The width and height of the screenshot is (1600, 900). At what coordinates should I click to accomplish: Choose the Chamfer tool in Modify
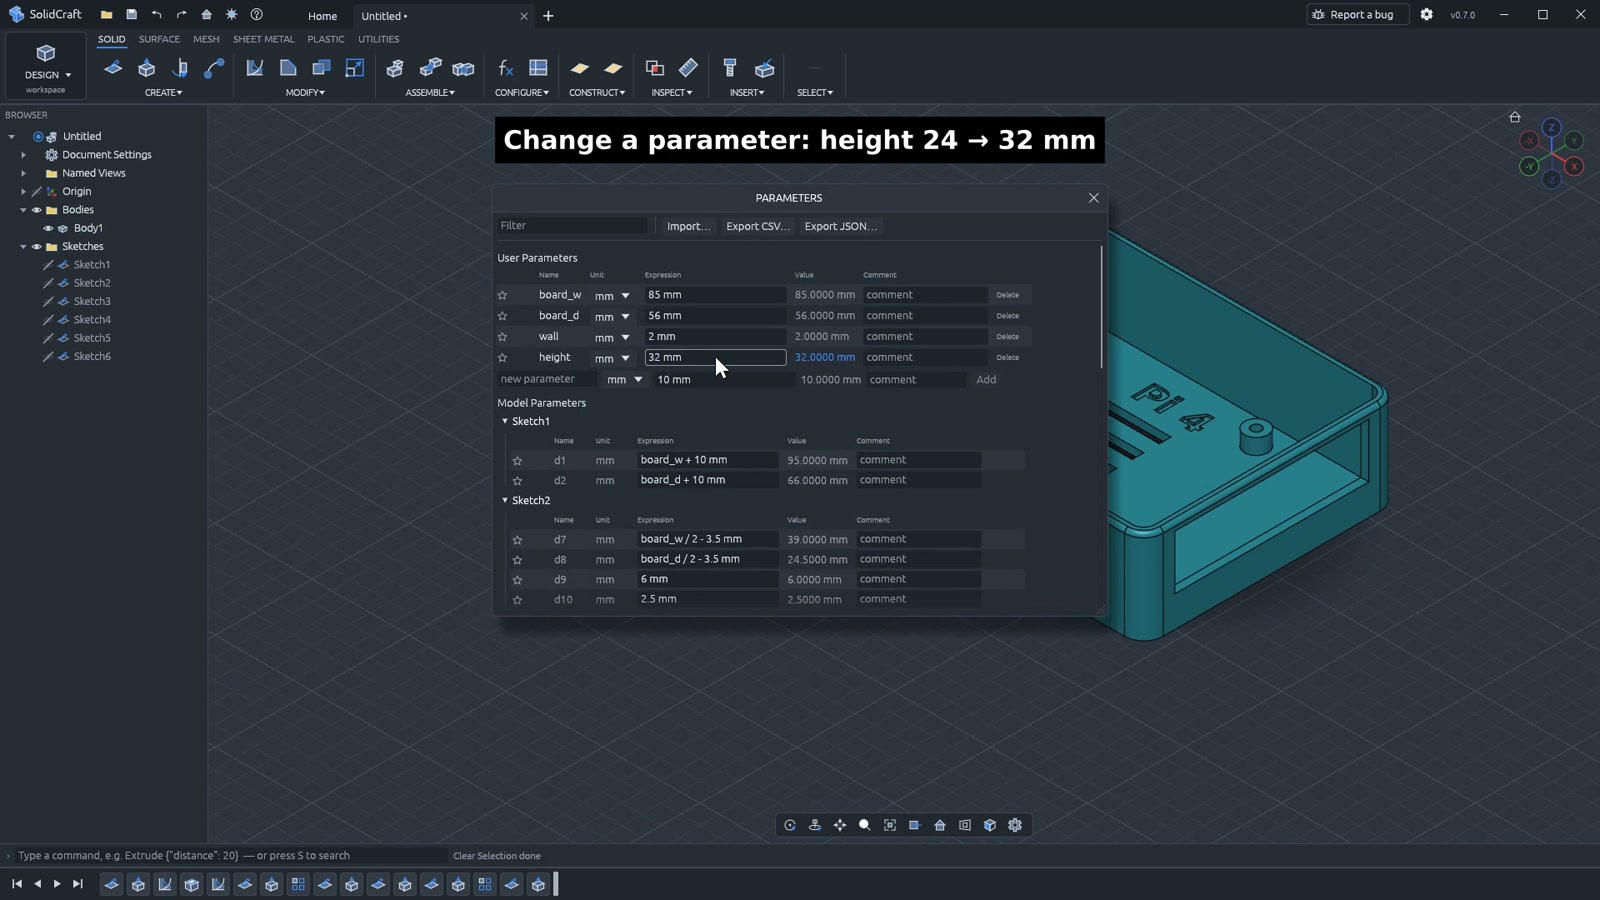pyautogui.click(x=288, y=68)
